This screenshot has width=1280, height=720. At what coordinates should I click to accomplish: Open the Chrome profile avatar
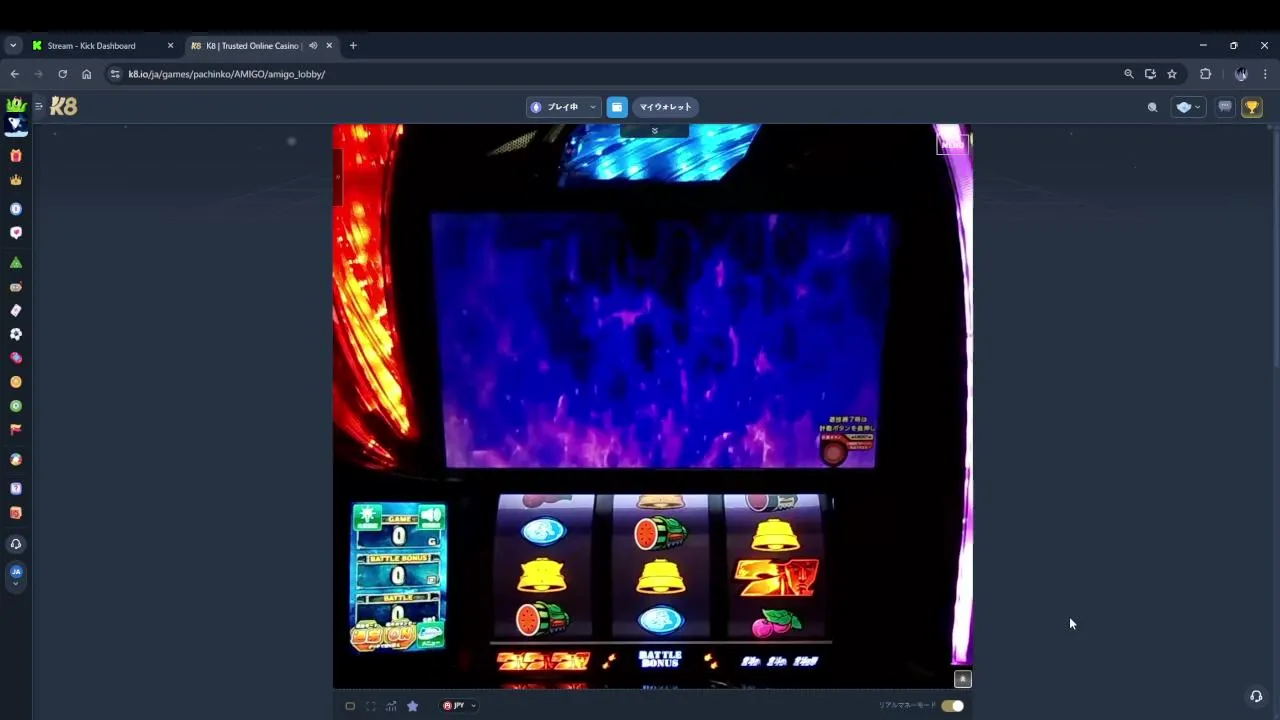1241,74
